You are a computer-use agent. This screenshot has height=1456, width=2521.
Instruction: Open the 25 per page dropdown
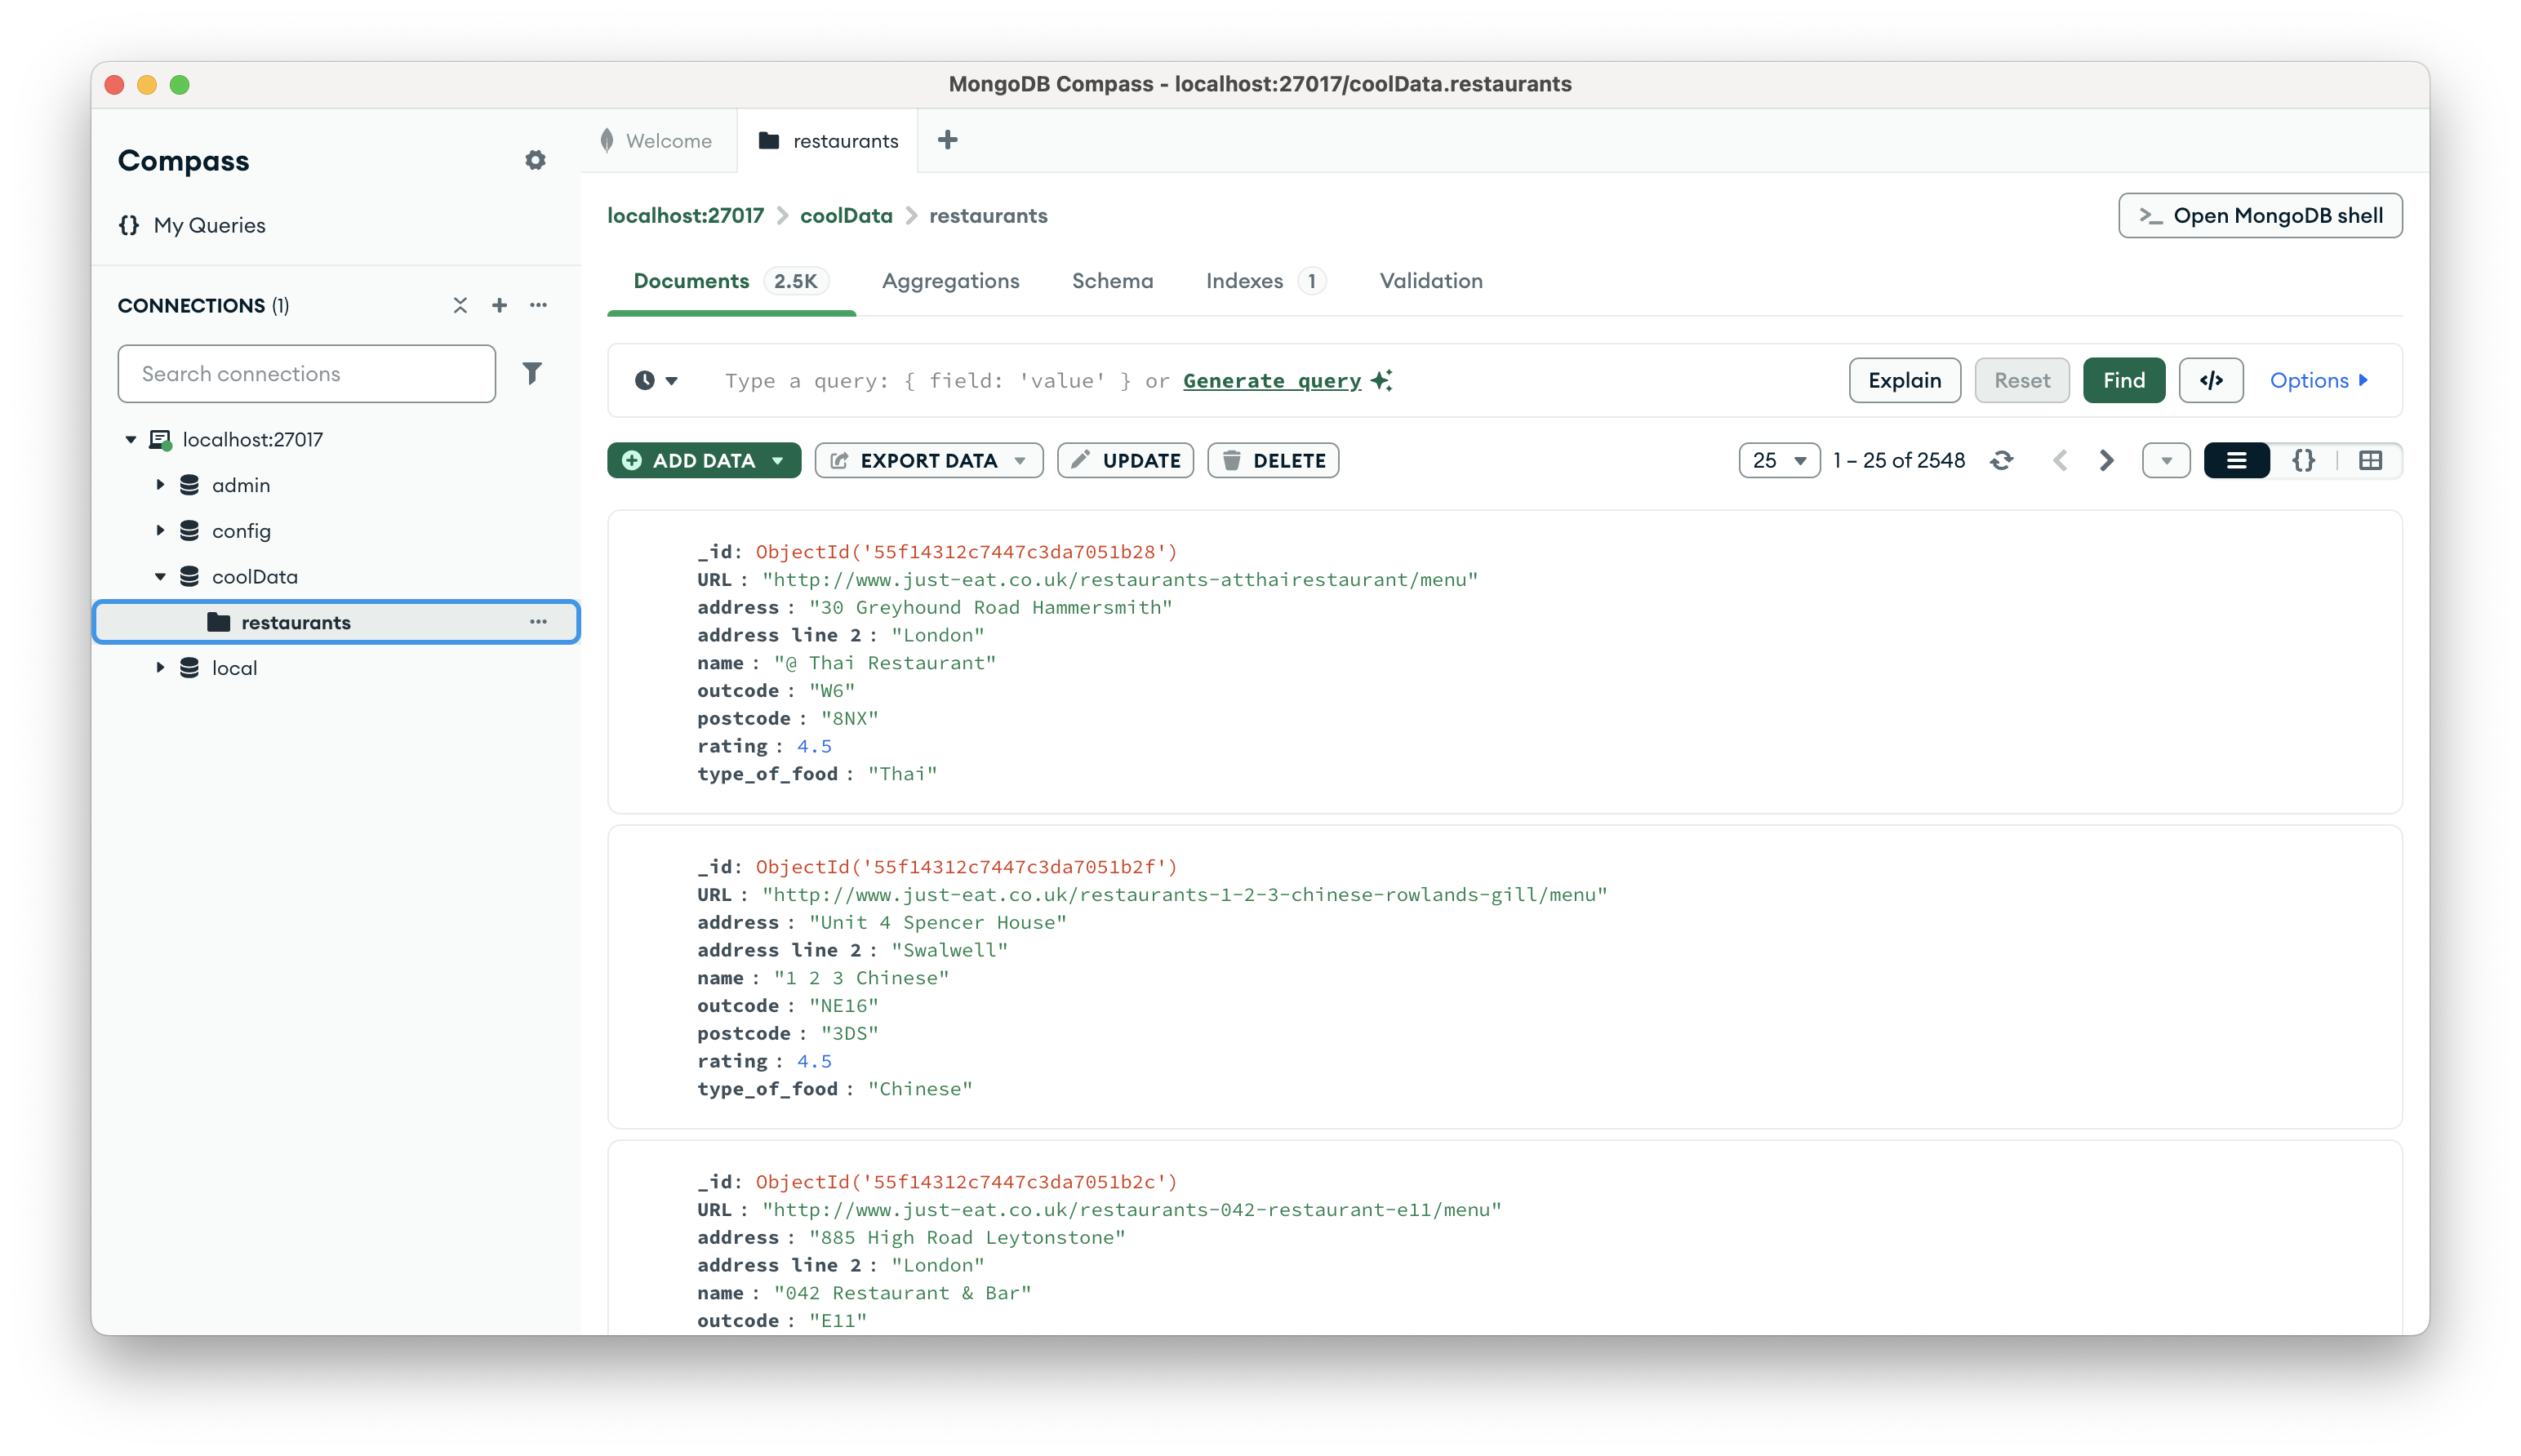(1778, 460)
